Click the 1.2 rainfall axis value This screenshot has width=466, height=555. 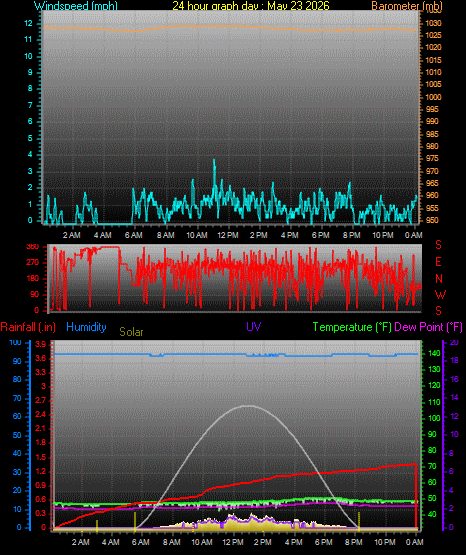(41, 471)
